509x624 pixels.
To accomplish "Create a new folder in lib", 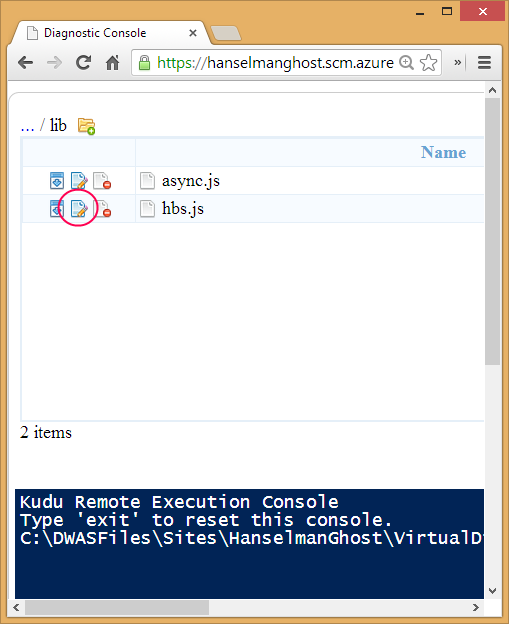I will click(86, 126).
